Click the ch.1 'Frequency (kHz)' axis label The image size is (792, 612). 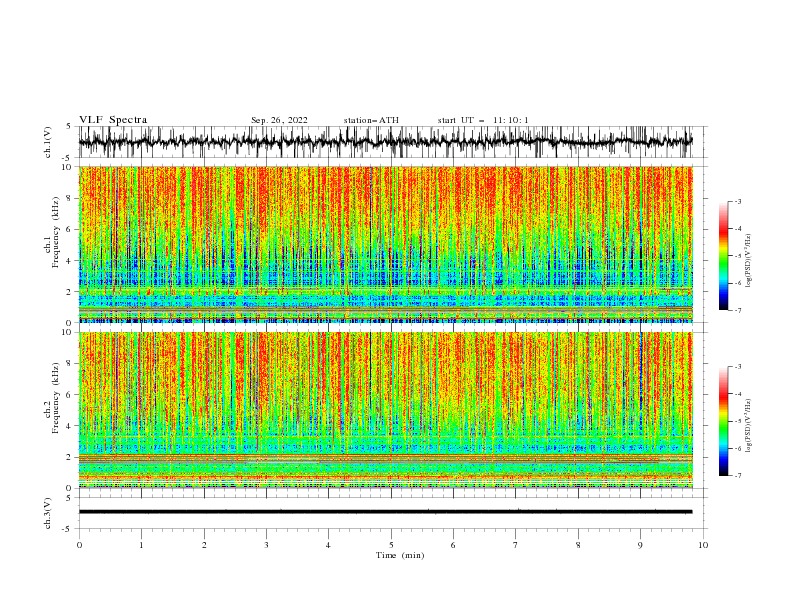(x=56, y=233)
